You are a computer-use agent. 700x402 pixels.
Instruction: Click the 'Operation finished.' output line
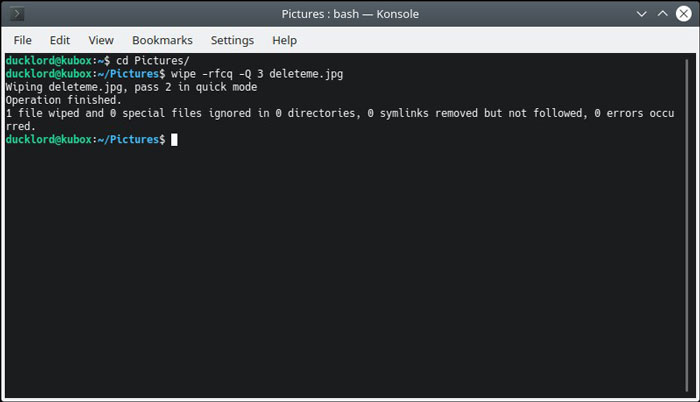coord(63,100)
